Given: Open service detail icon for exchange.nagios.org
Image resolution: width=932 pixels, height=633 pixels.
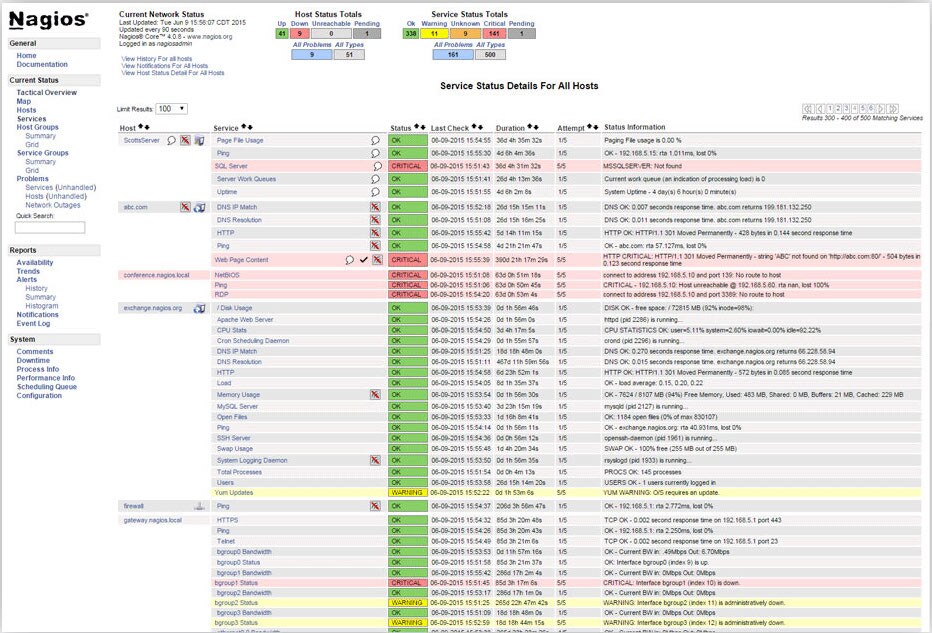Looking at the screenshot, I should click(x=200, y=308).
